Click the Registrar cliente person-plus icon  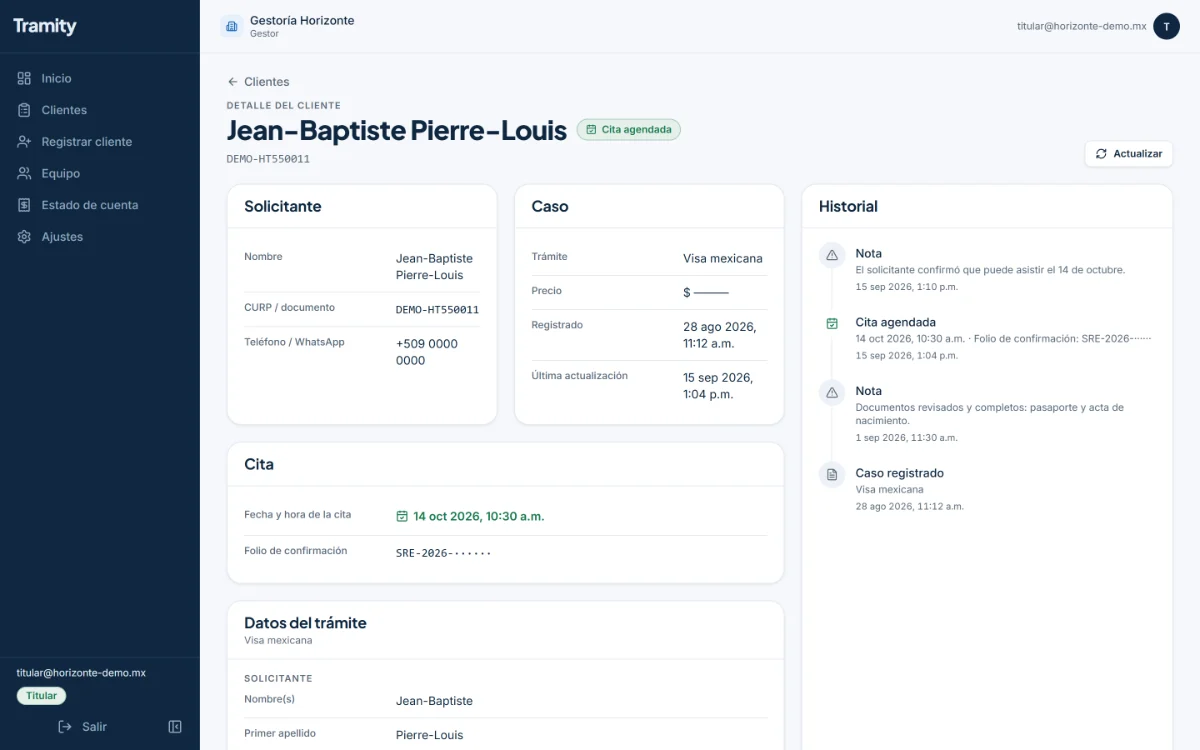pos(24,142)
